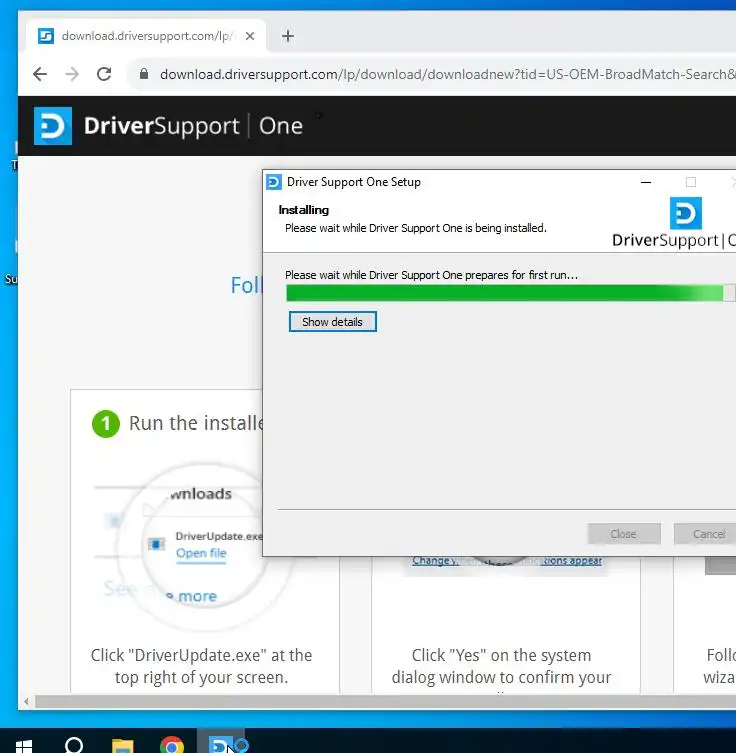Open the Windows Start menu

coord(24,745)
